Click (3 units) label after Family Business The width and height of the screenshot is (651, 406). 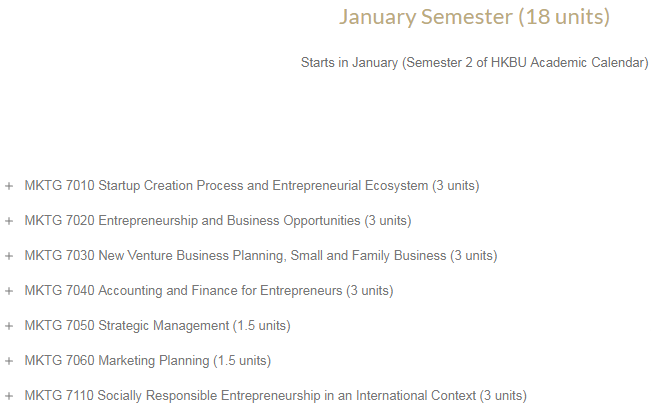[474, 255]
